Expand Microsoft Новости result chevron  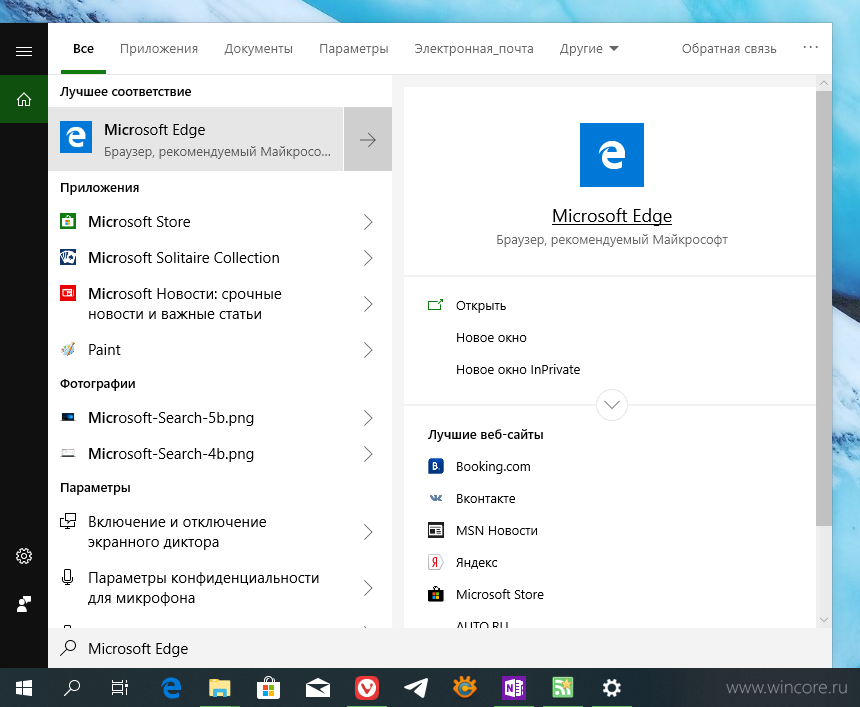368,304
